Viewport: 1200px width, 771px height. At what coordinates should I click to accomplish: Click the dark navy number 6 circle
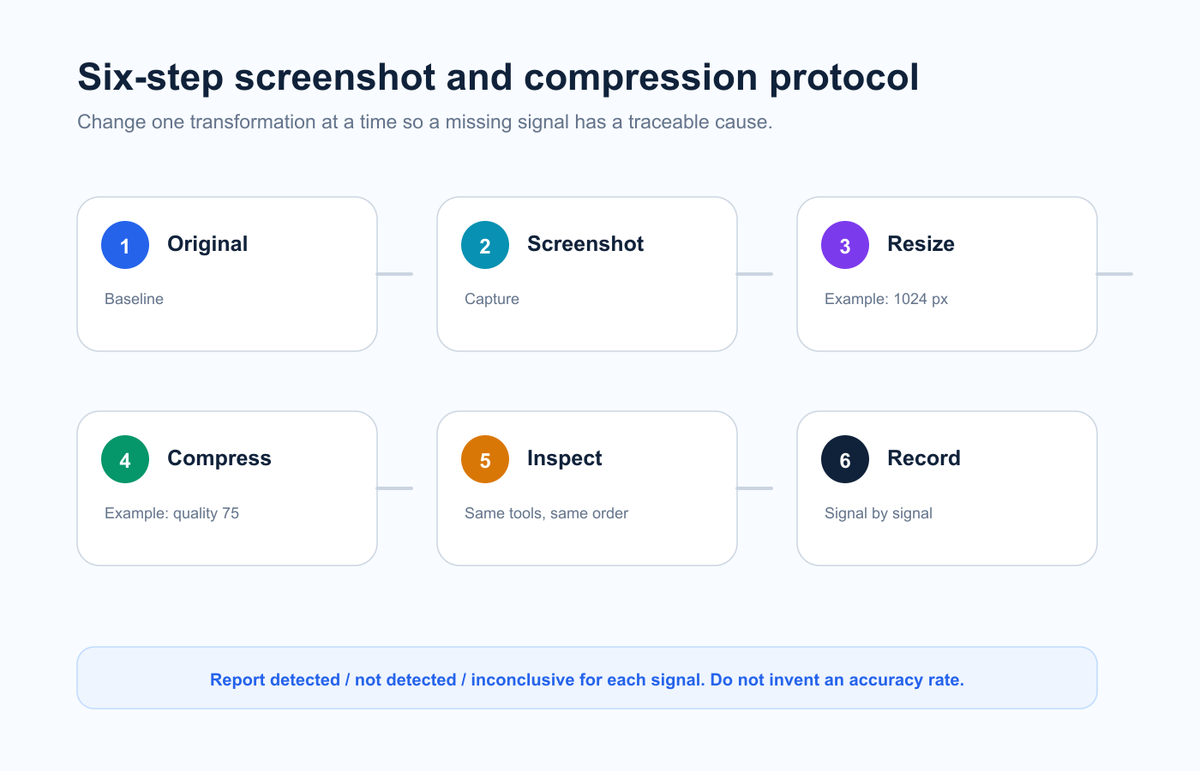845,459
